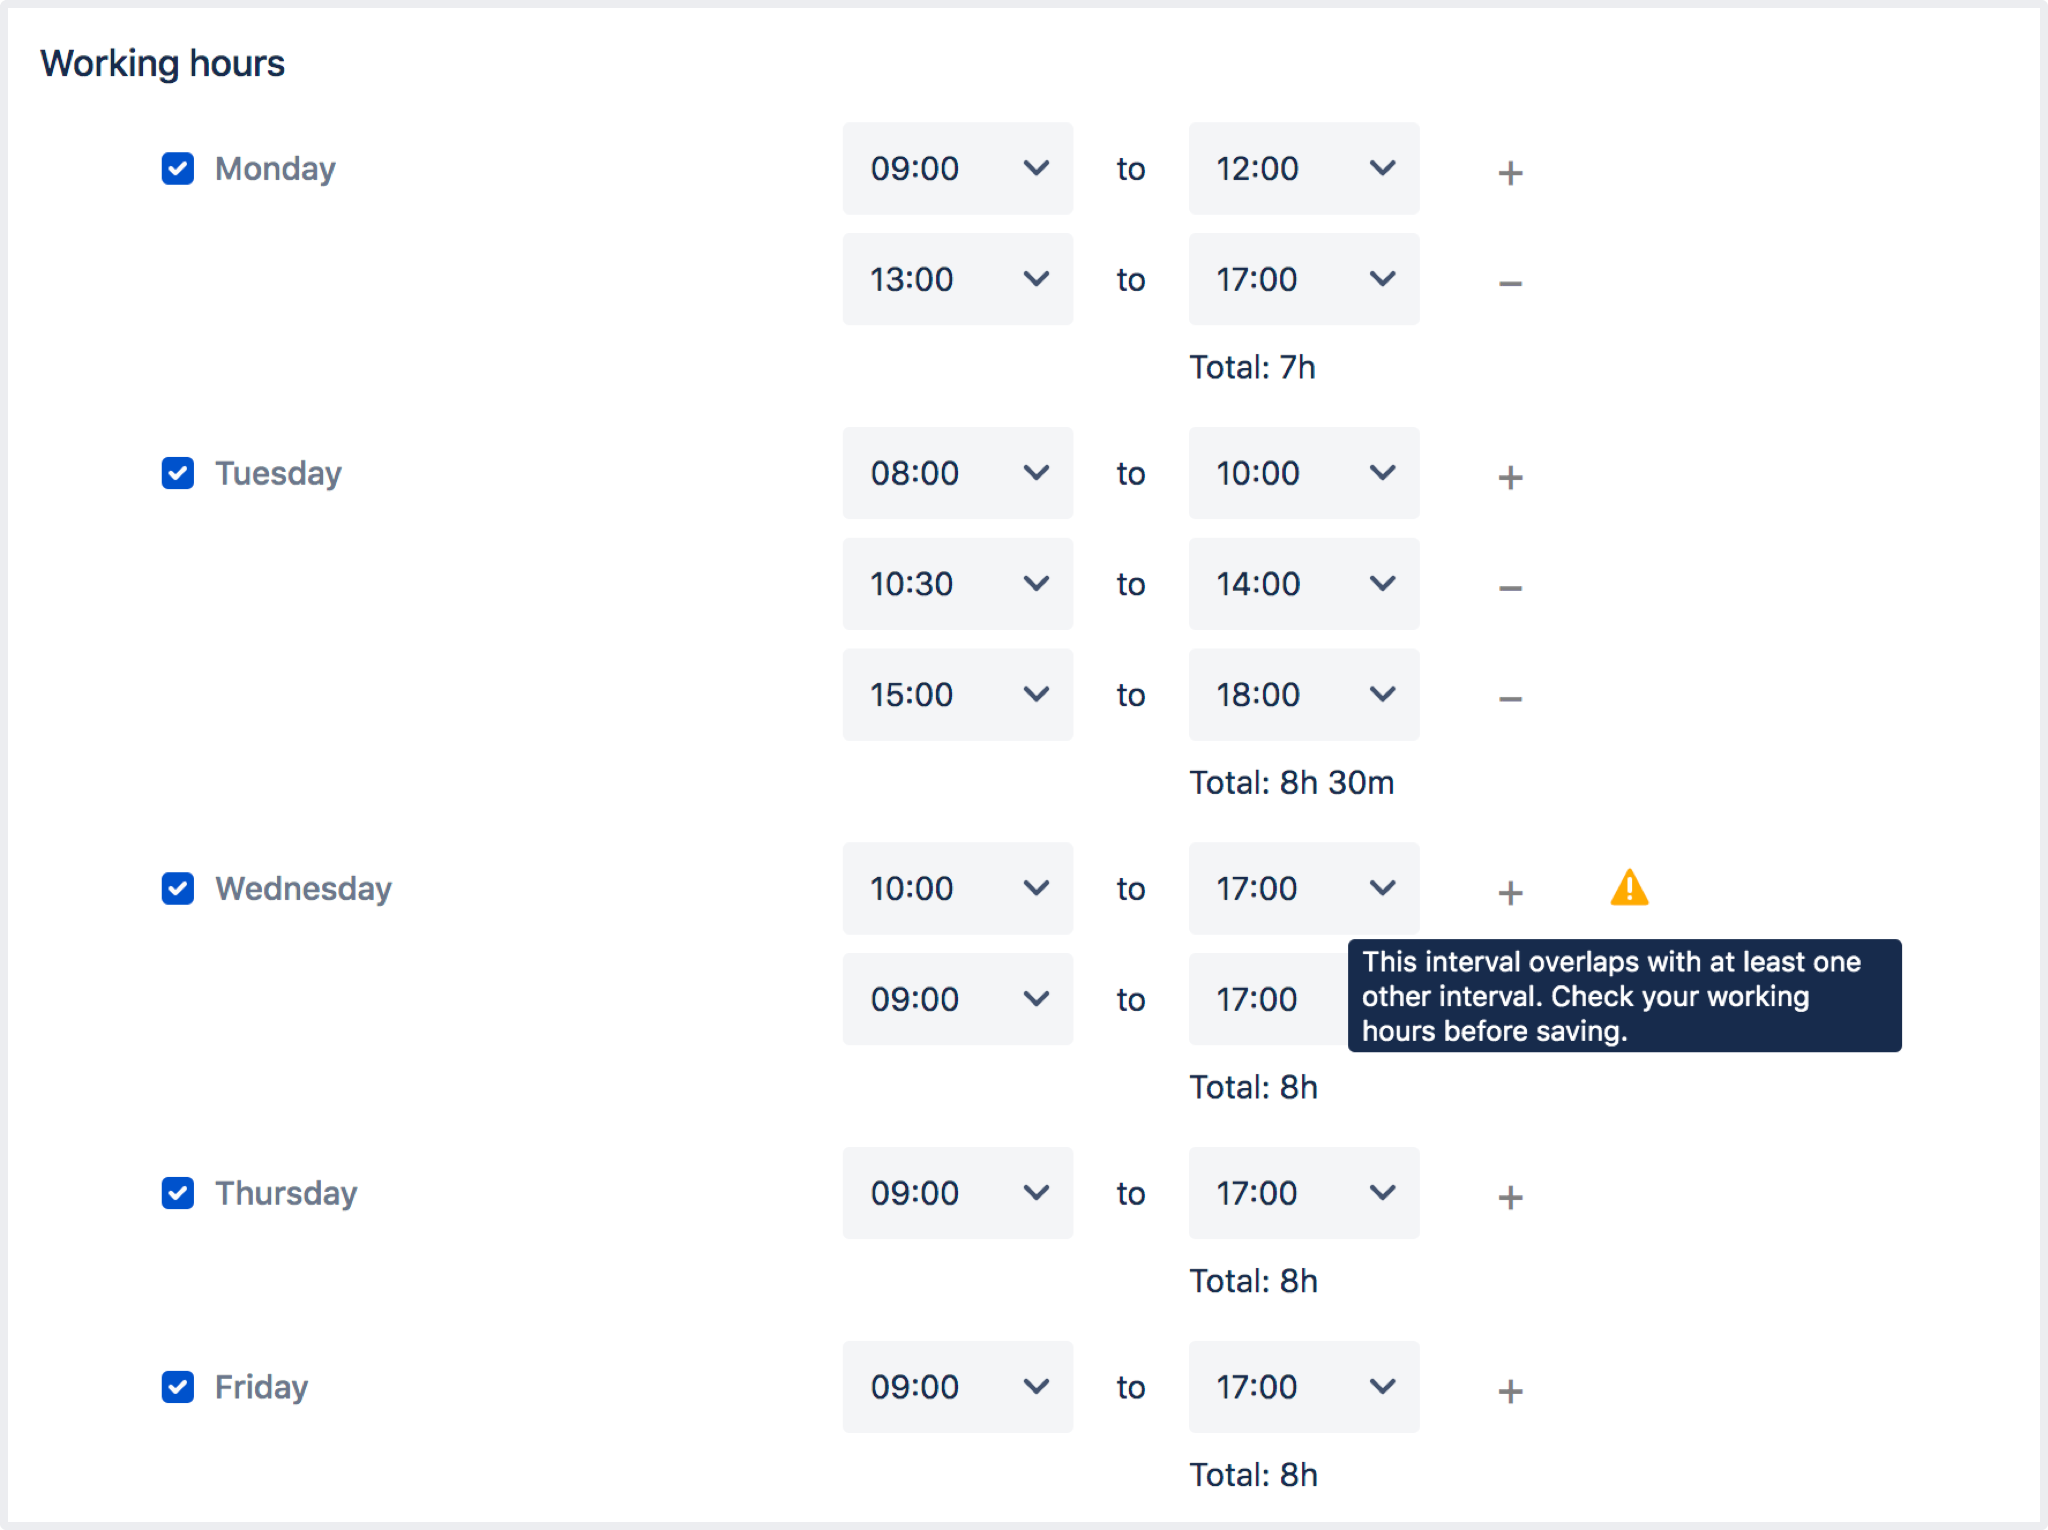The width and height of the screenshot is (2048, 1530).
Task: Click the remove interval icon for Tuesday second row
Action: (1508, 583)
